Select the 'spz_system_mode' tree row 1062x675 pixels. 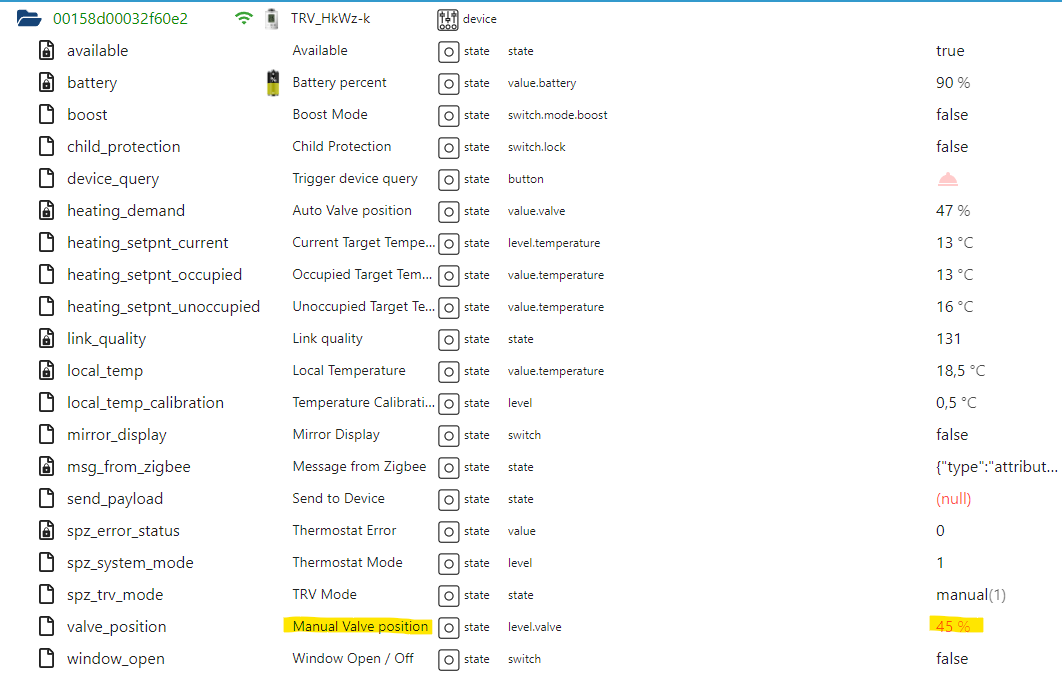point(130,563)
